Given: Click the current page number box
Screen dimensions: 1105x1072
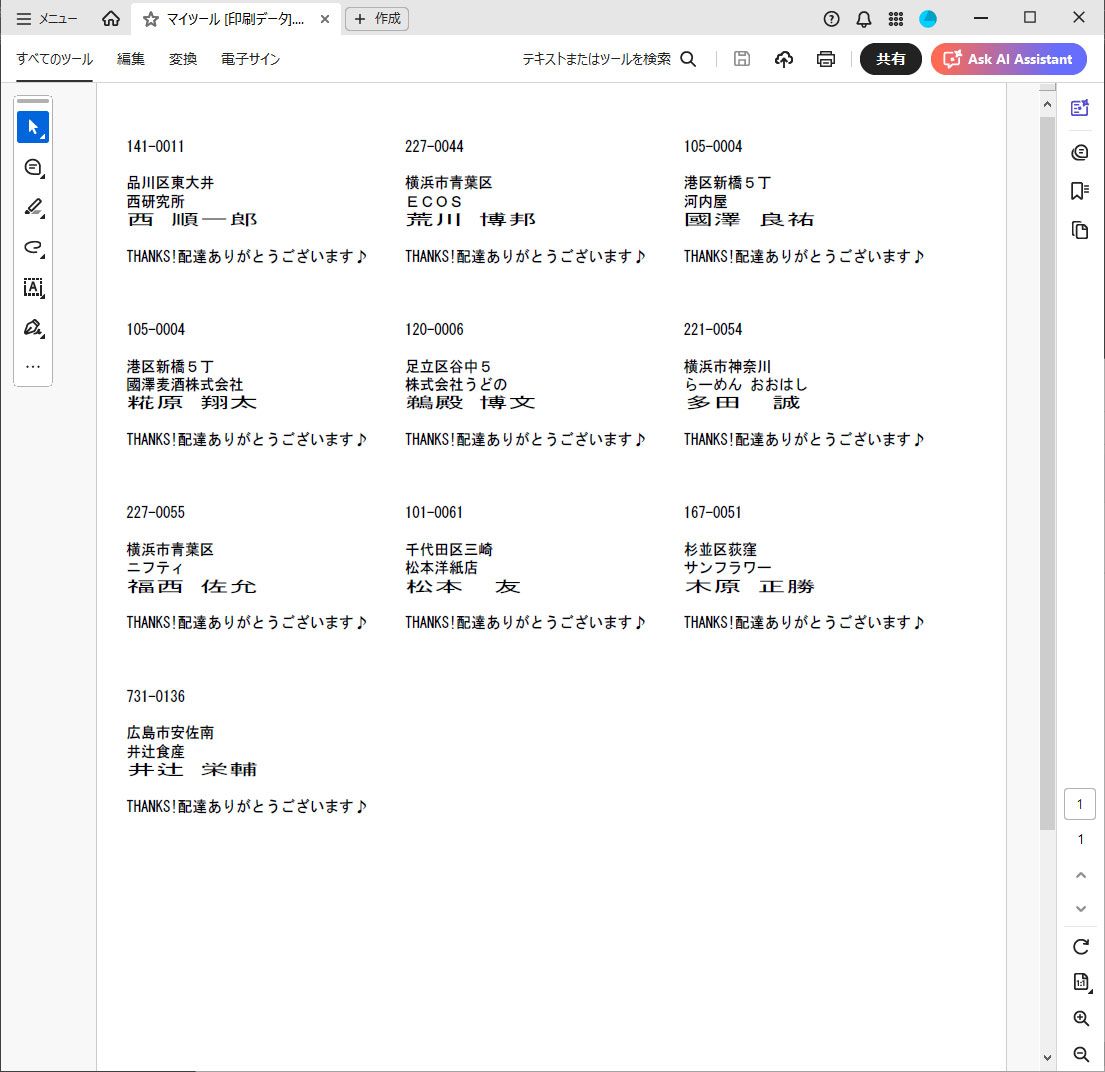Looking at the screenshot, I should click(x=1080, y=804).
